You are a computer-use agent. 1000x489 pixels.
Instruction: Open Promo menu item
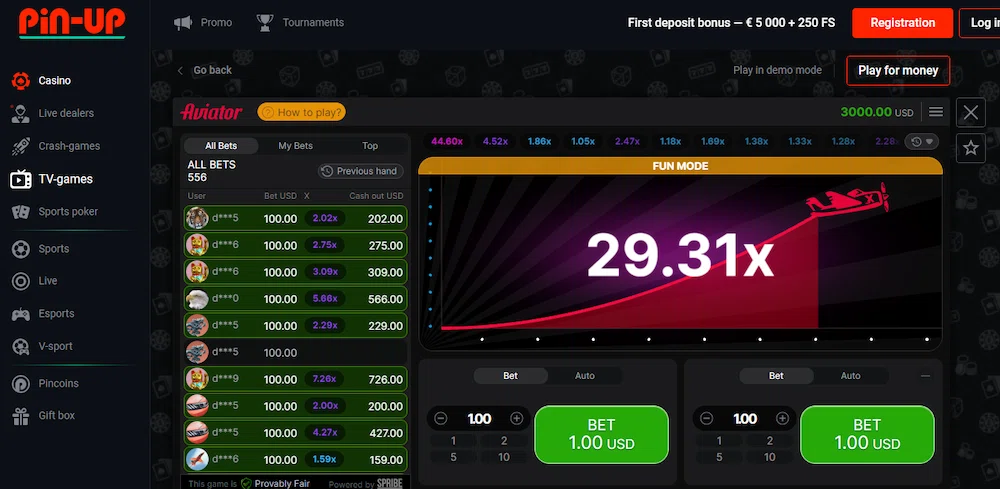[216, 23]
